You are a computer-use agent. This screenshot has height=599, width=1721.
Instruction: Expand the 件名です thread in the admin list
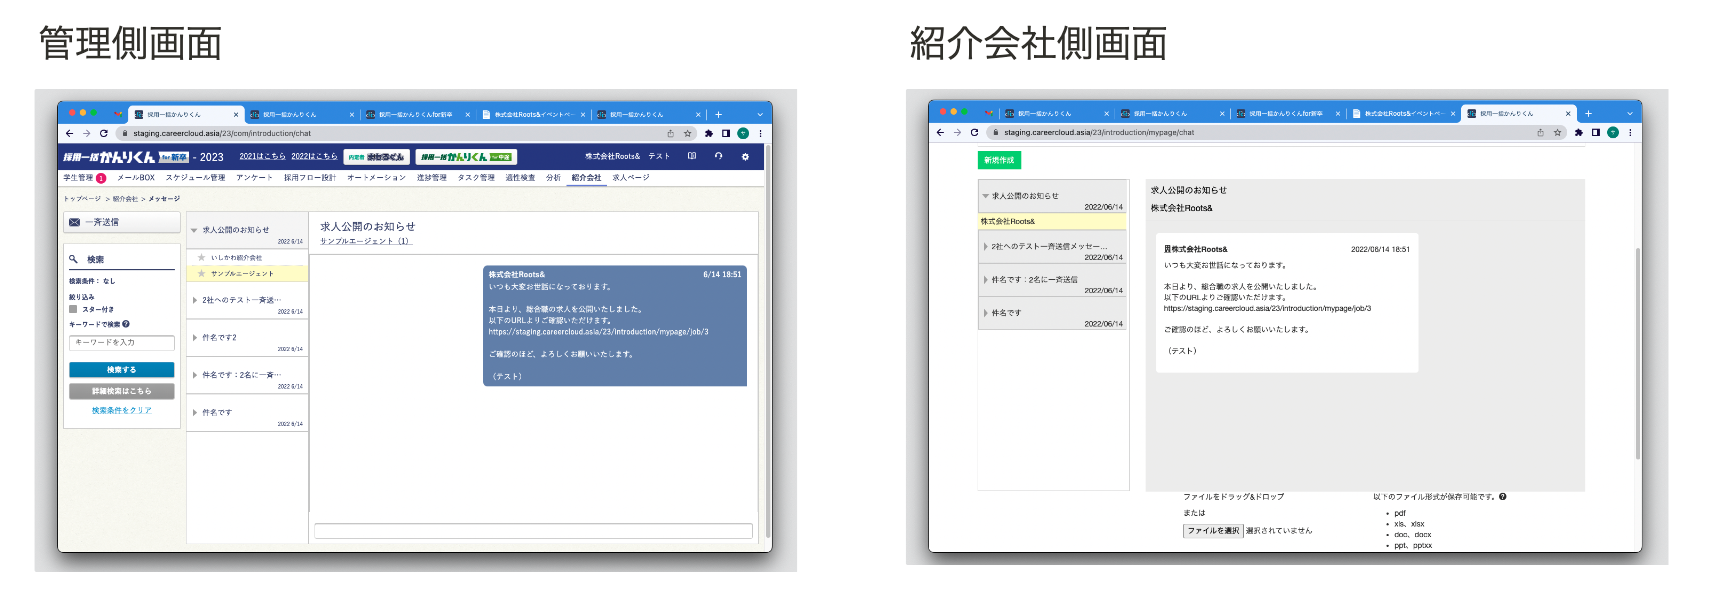pos(194,412)
